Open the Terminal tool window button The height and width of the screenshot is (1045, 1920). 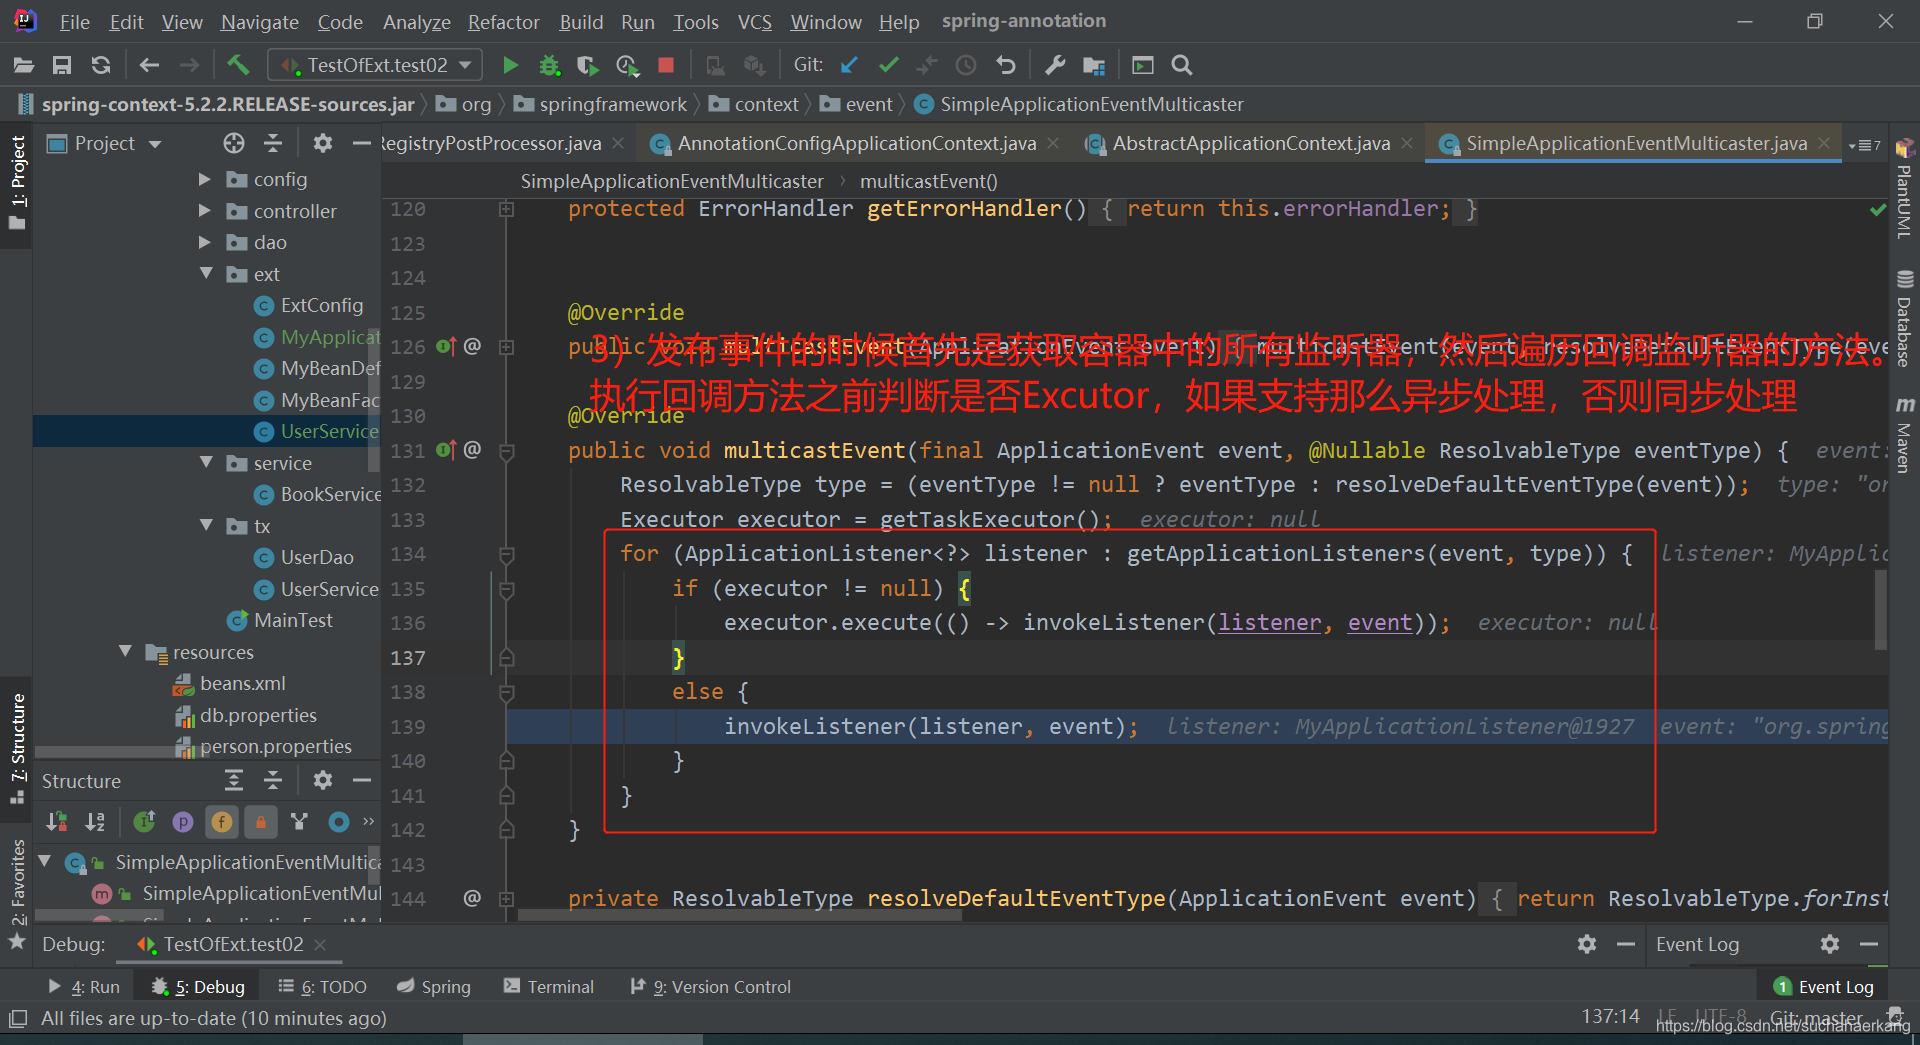point(548,987)
